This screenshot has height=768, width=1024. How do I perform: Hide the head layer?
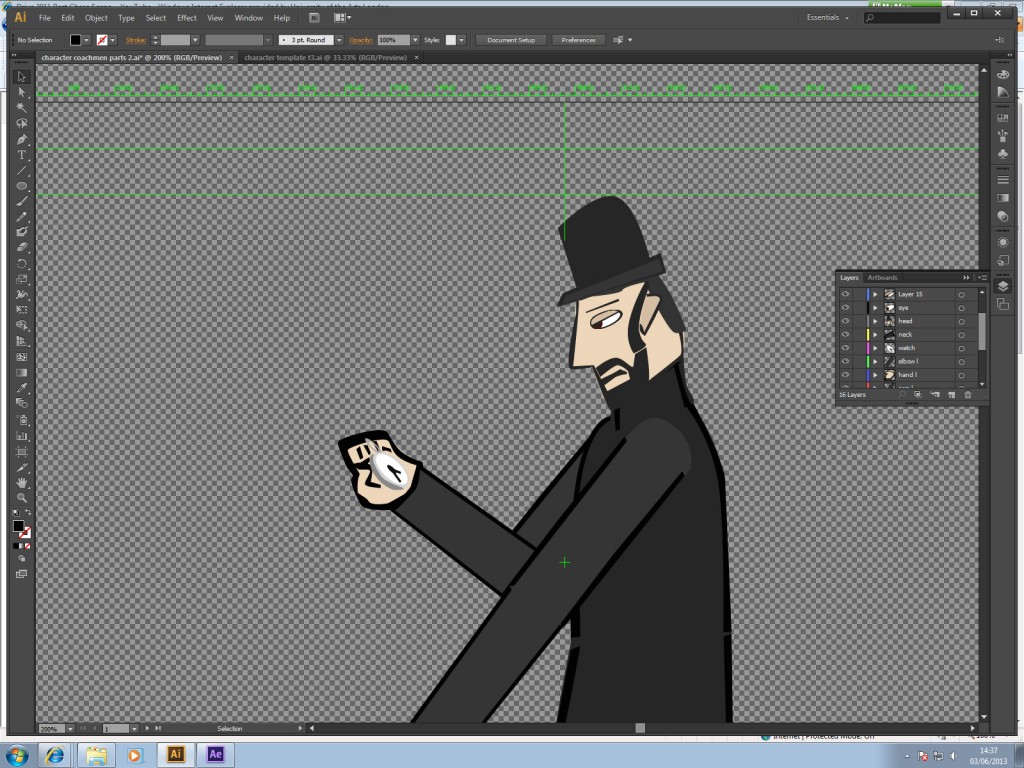tap(845, 321)
